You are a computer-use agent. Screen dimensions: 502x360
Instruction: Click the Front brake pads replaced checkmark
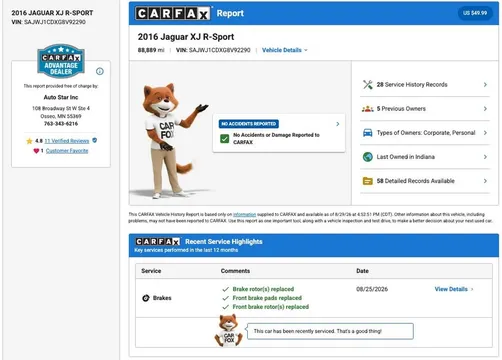[226, 298]
